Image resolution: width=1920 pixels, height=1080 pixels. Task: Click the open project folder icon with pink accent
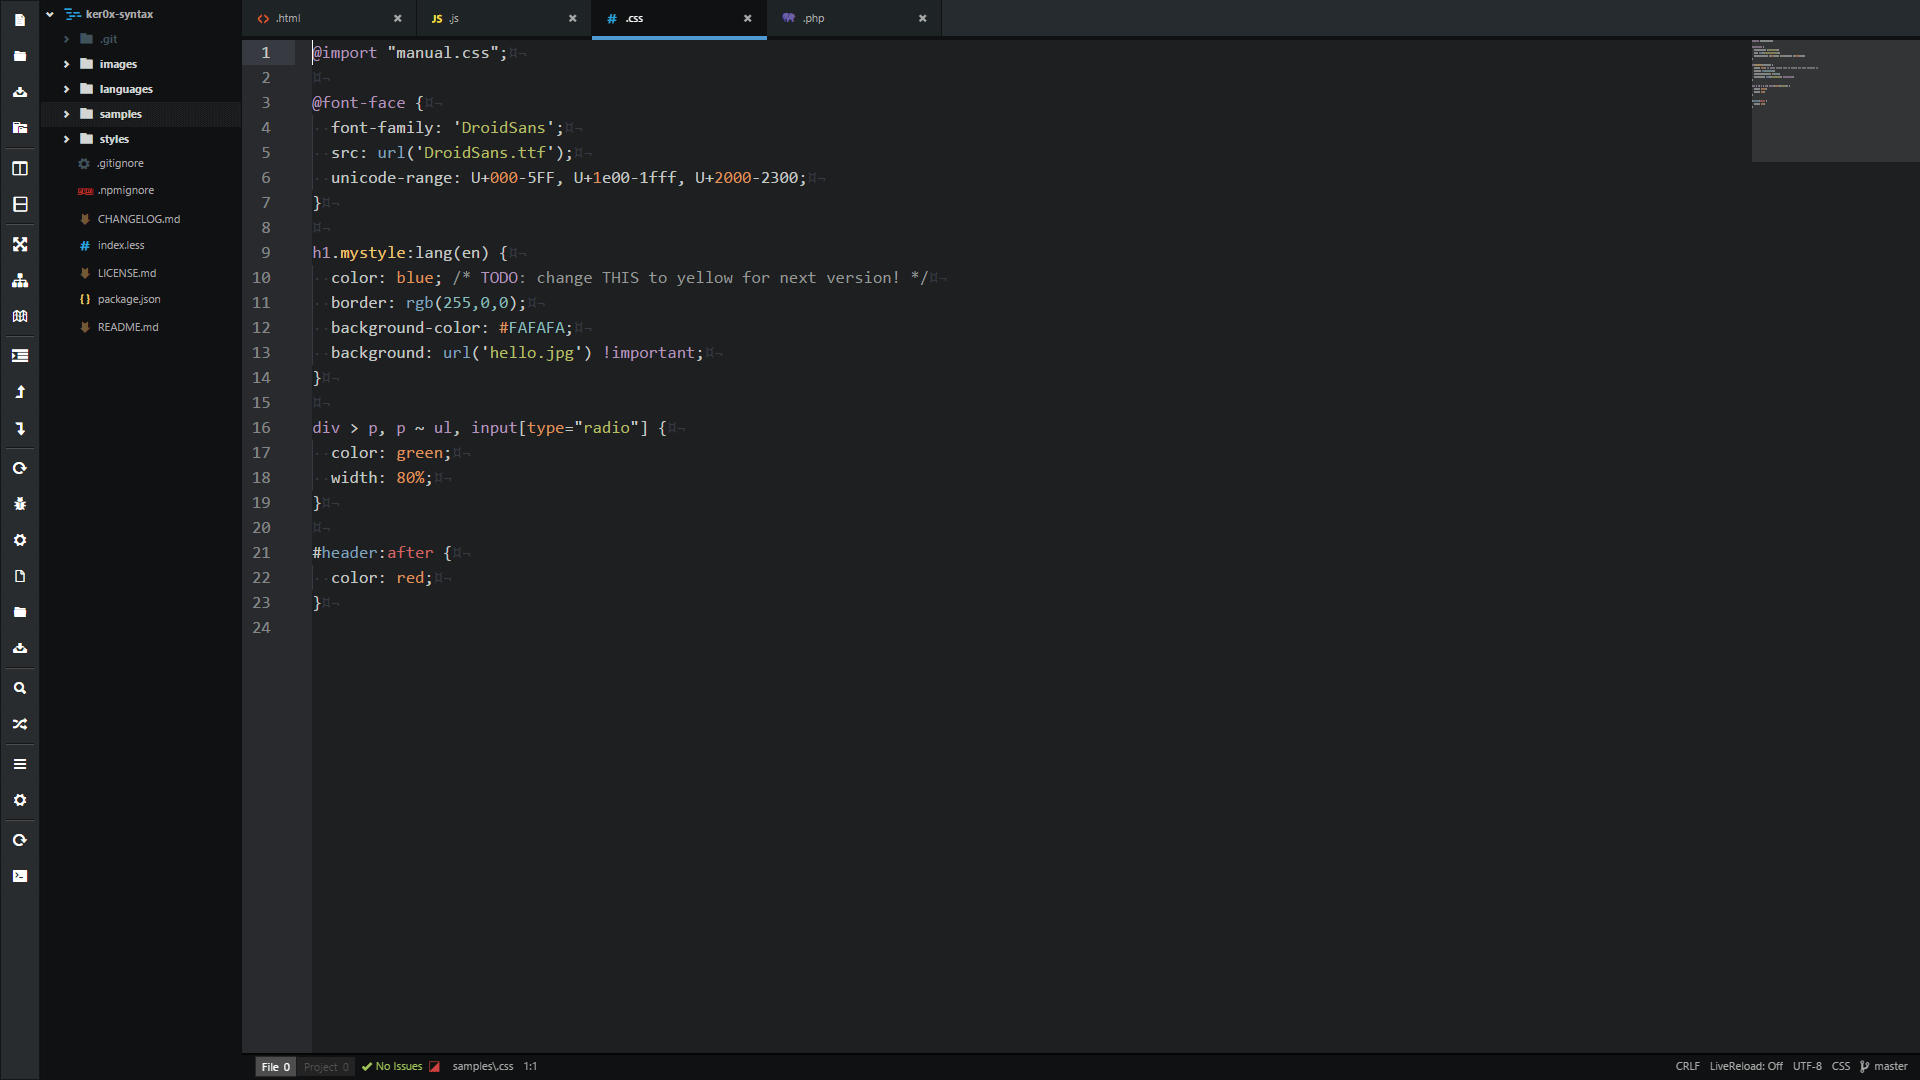click(x=20, y=128)
